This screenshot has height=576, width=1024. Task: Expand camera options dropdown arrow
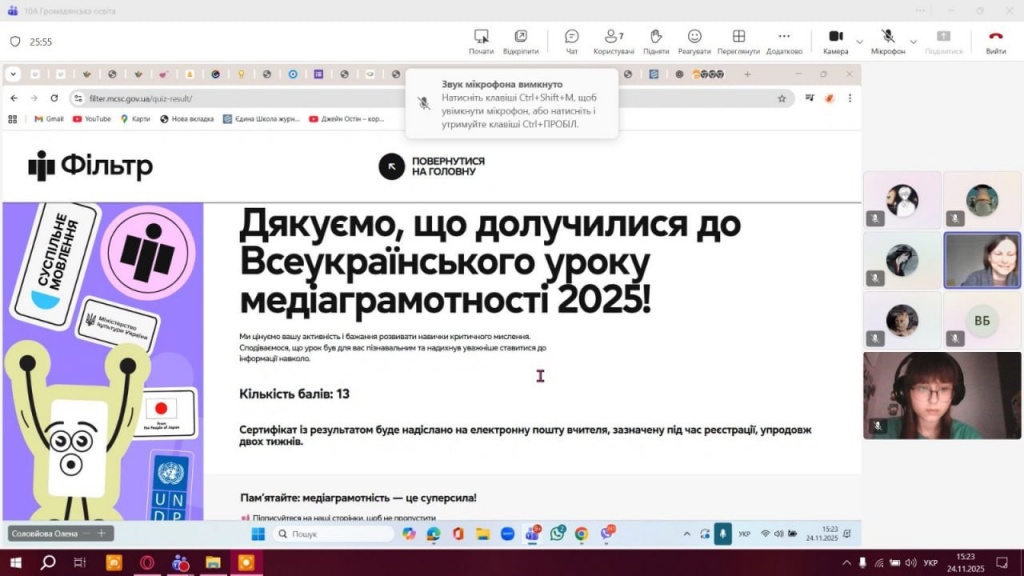click(x=860, y=42)
